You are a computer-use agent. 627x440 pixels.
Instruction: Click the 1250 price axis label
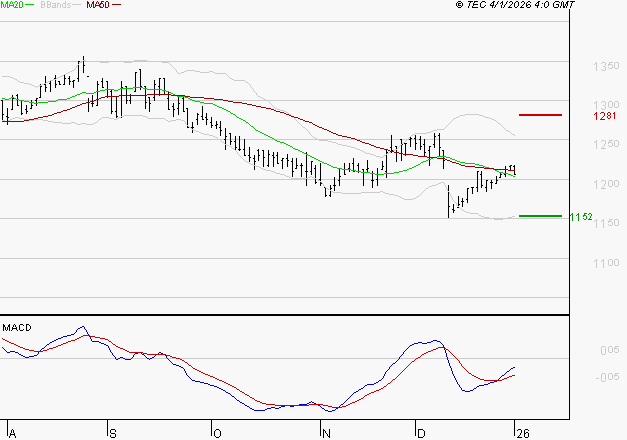[x=606, y=144]
